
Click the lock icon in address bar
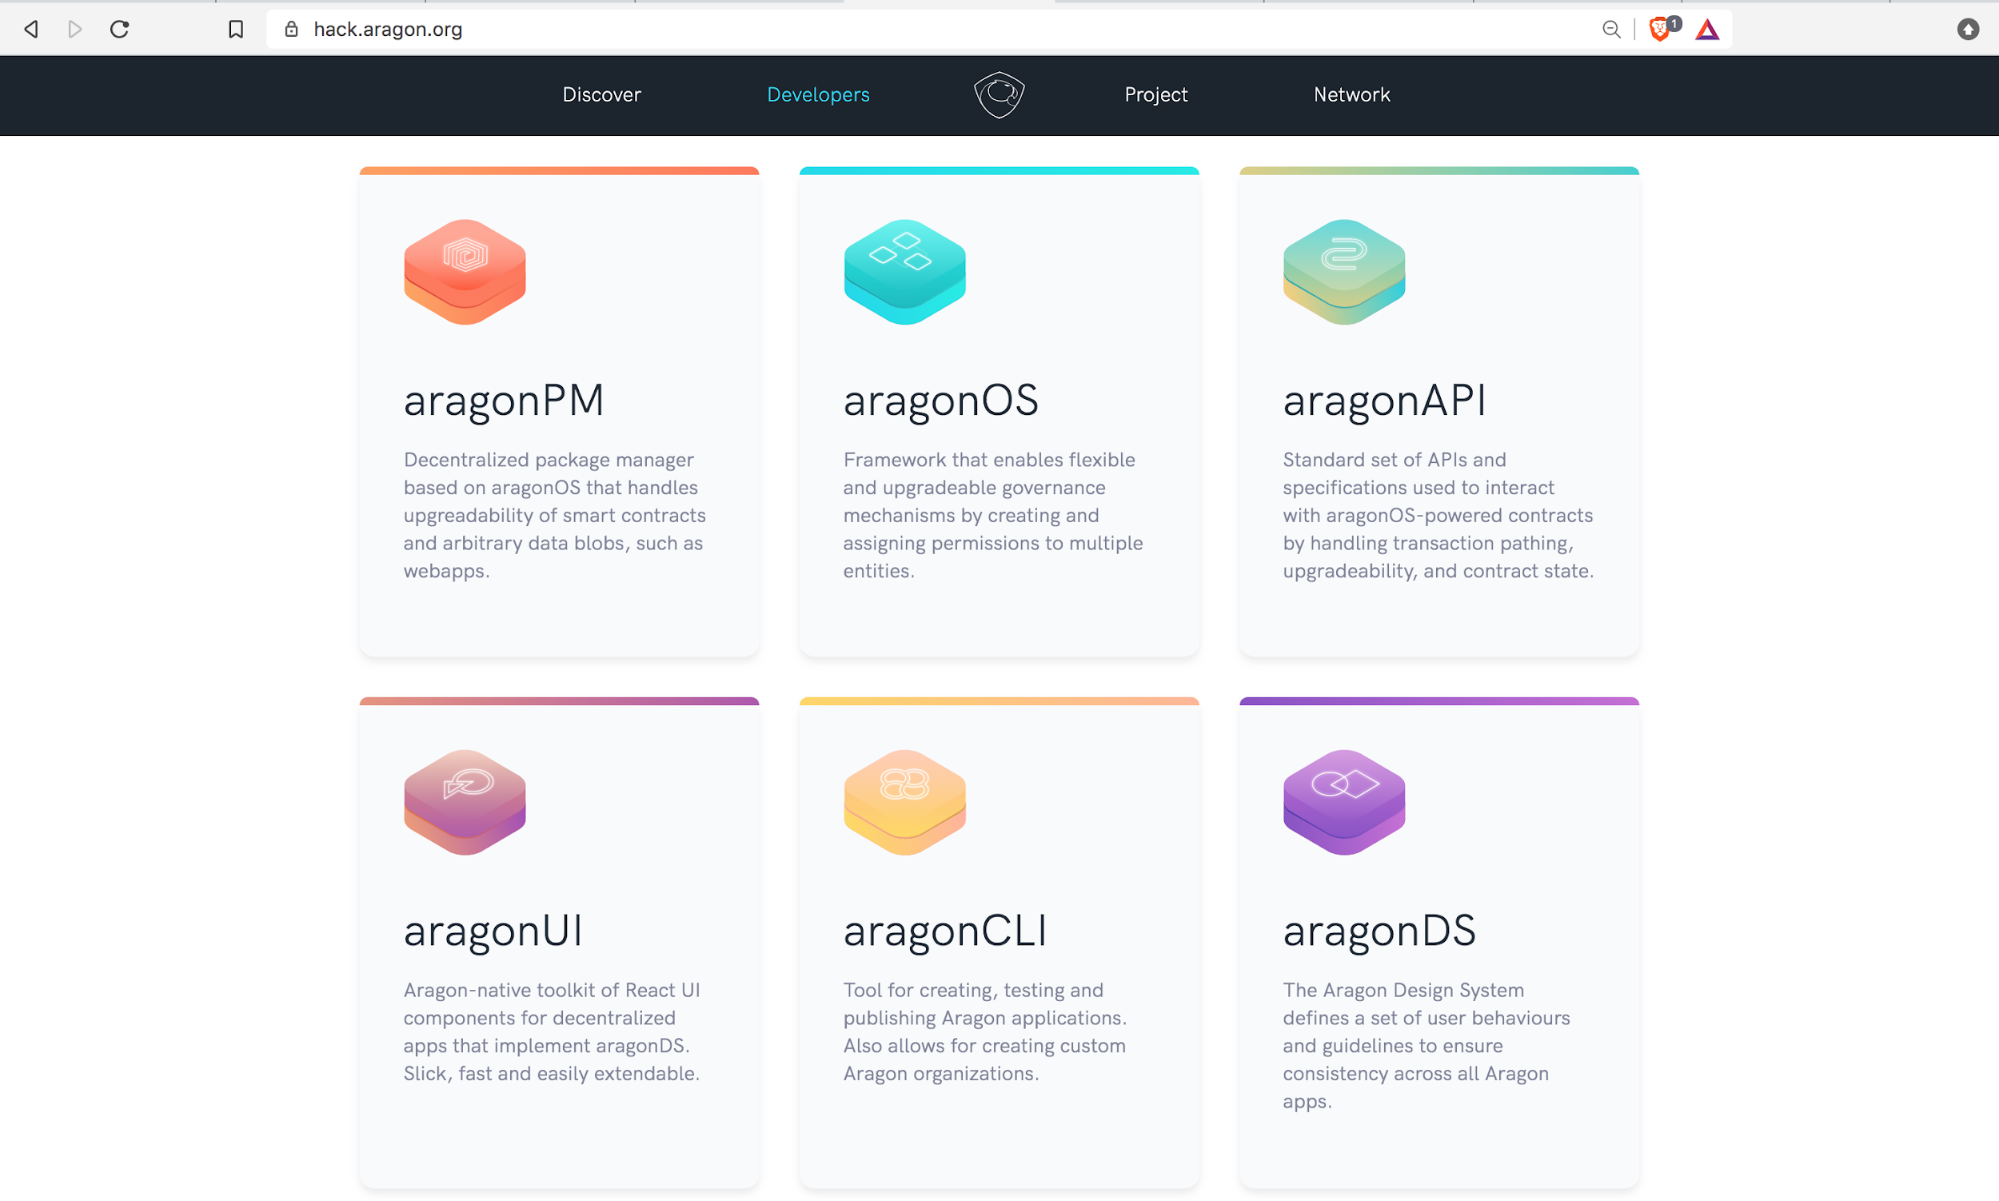291,29
